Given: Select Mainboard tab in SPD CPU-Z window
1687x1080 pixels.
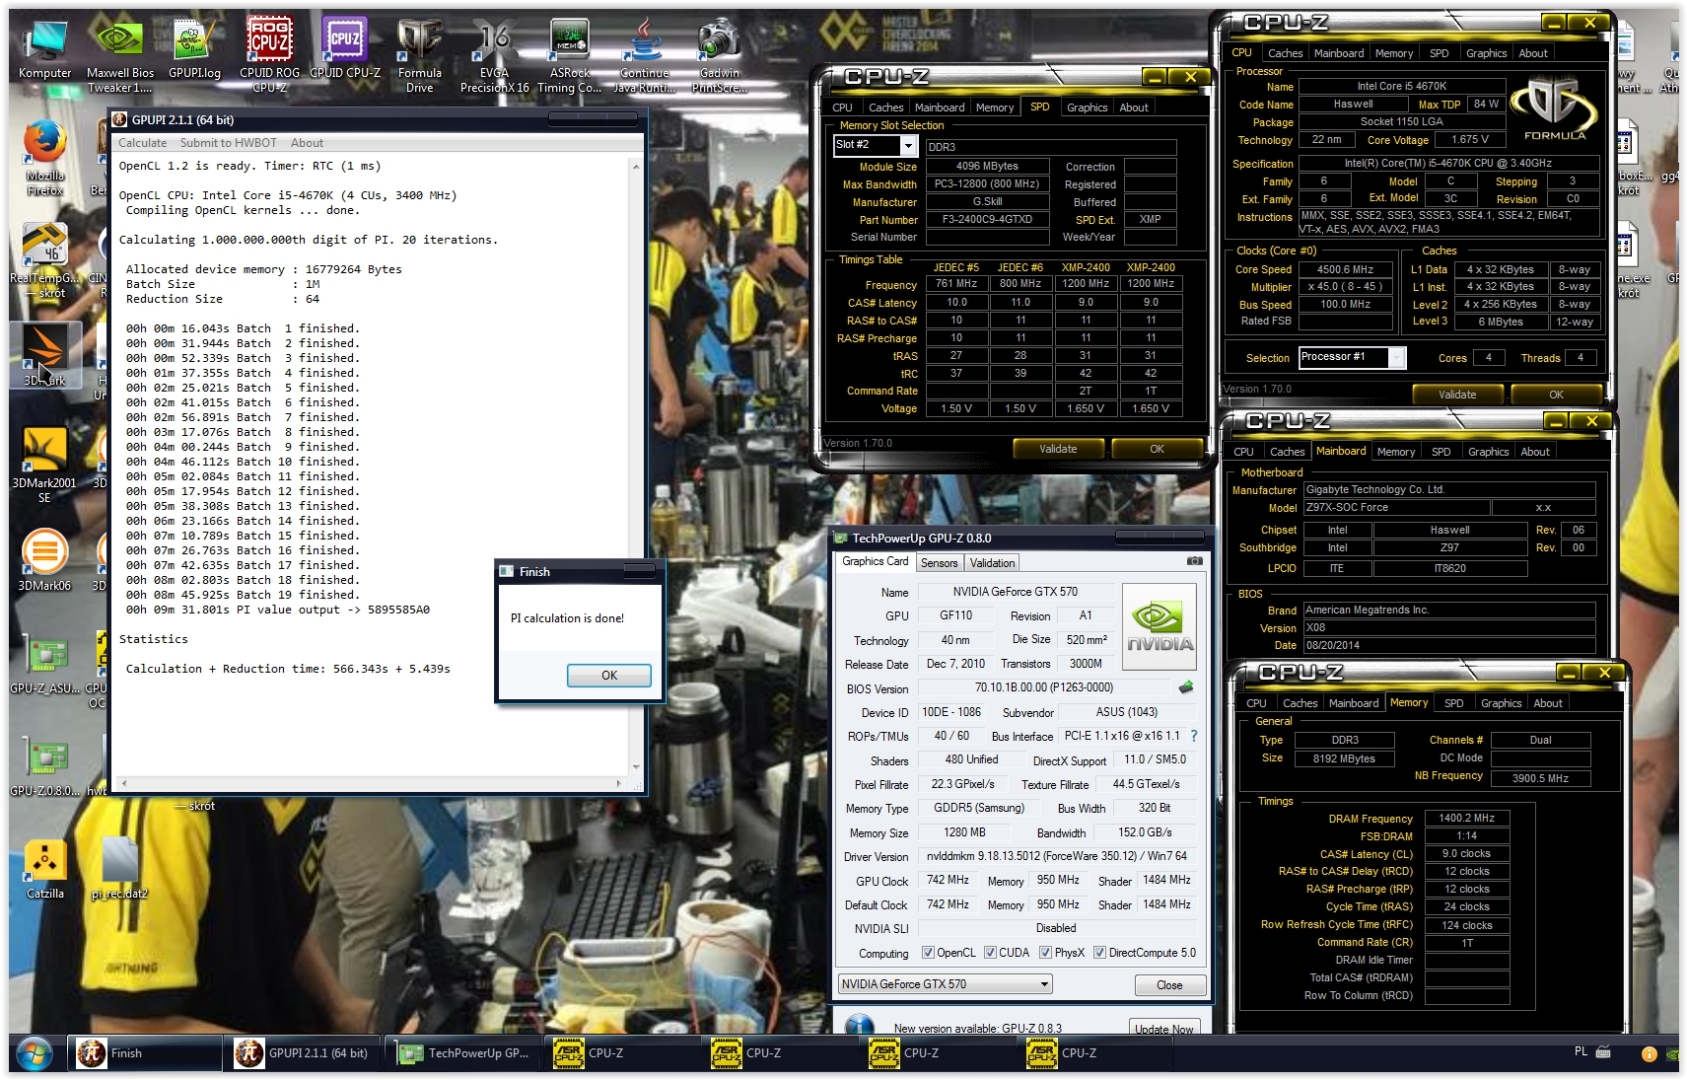Looking at the screenshot, I should (940, 107).
